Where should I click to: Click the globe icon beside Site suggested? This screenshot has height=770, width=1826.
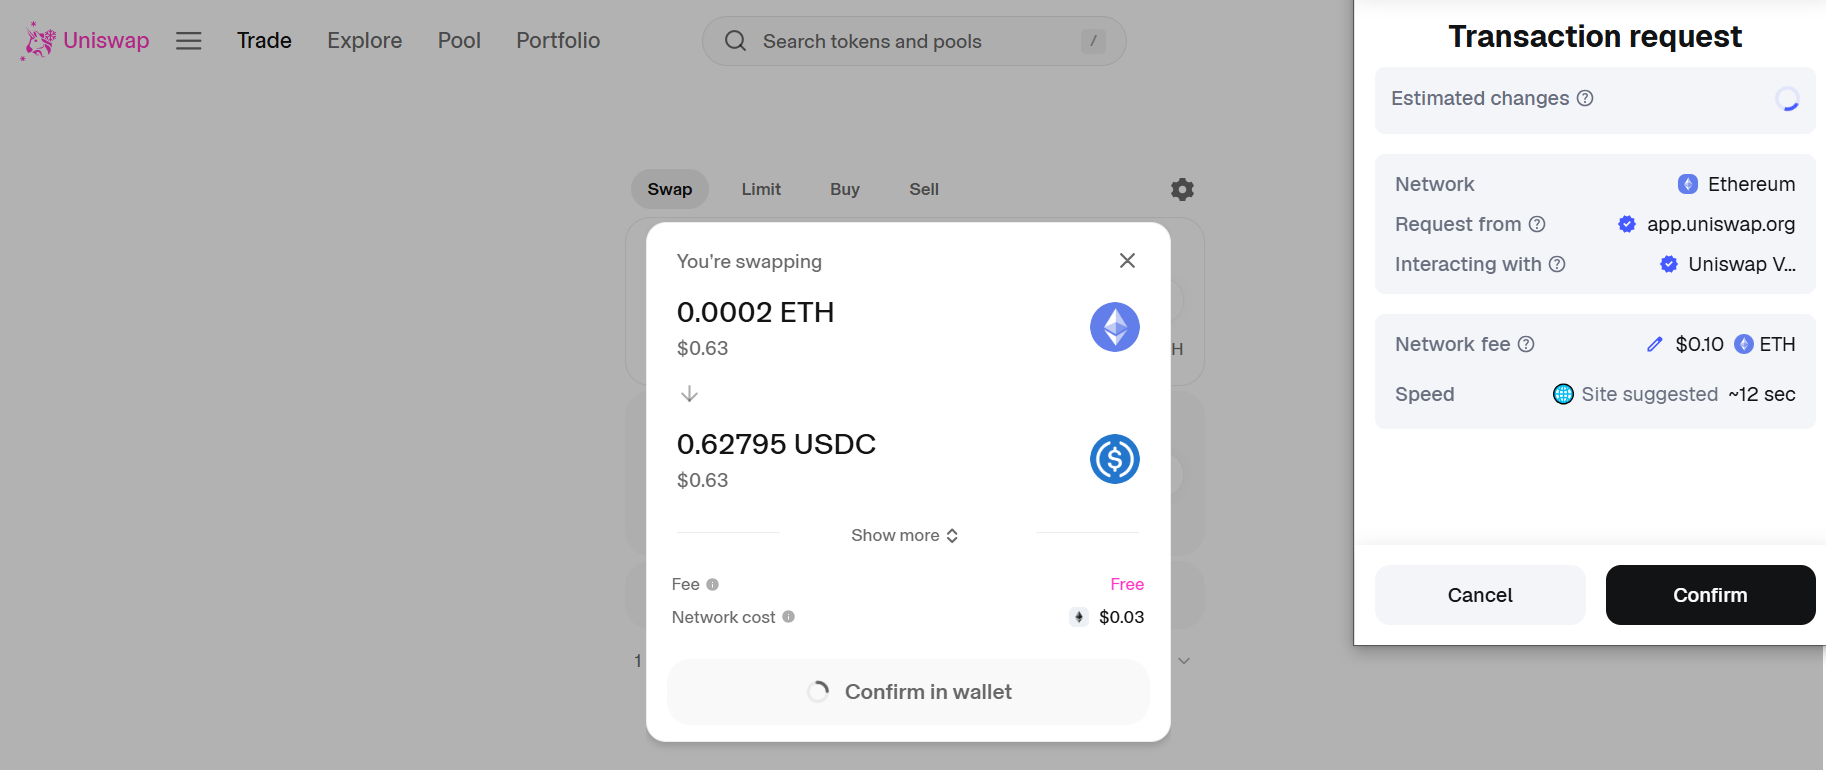pyautogui.click(x=1563, y=394)
